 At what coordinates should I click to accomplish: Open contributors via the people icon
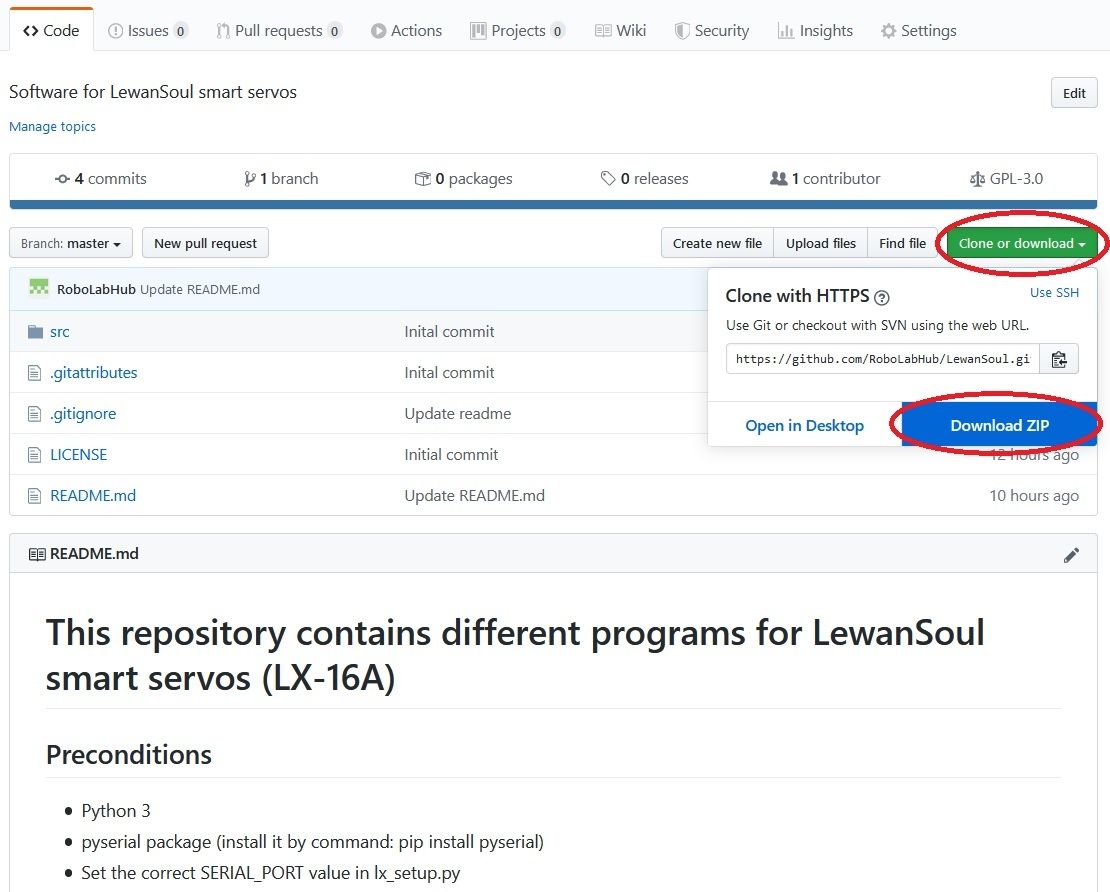click(780, 178)
